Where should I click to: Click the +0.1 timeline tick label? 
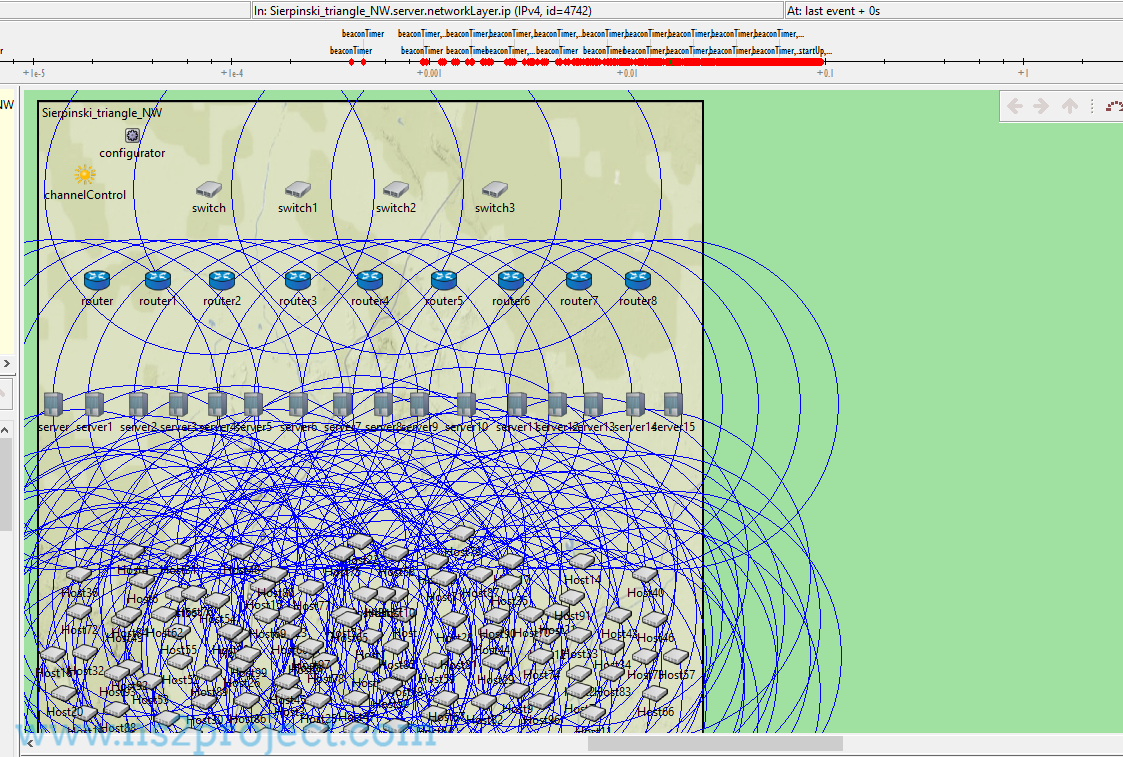pyautogui.click(x=825, y=73)
